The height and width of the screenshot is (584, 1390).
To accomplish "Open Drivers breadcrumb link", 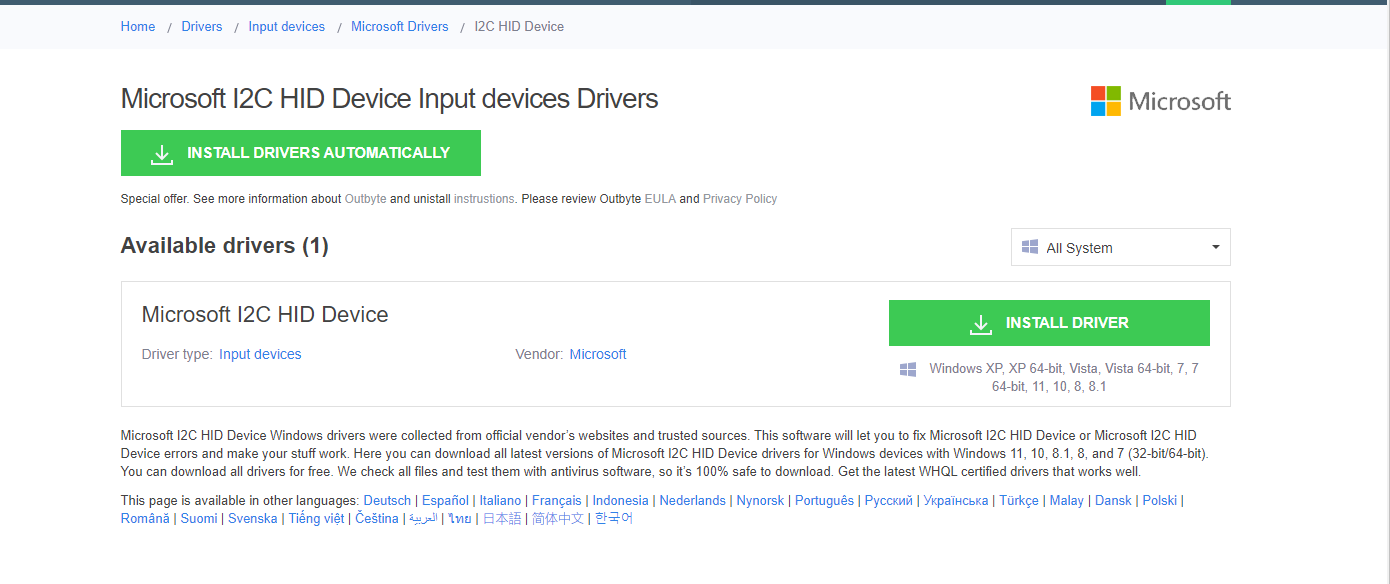I will [202, 27].
